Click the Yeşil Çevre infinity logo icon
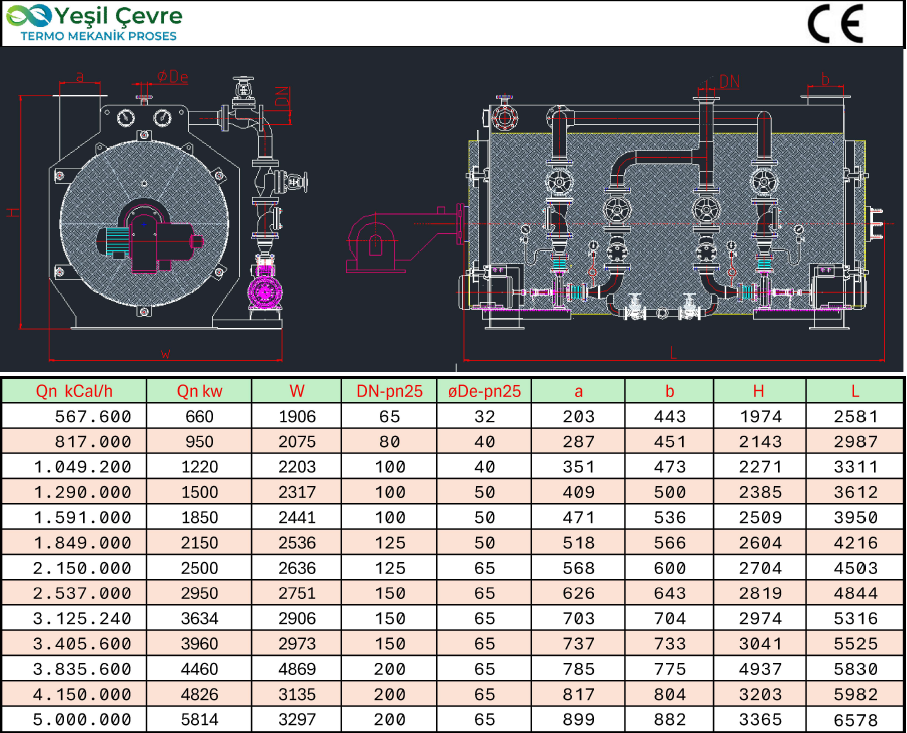Screen dimensions: 907x733 pyautogui.click(x=27, y=16)
